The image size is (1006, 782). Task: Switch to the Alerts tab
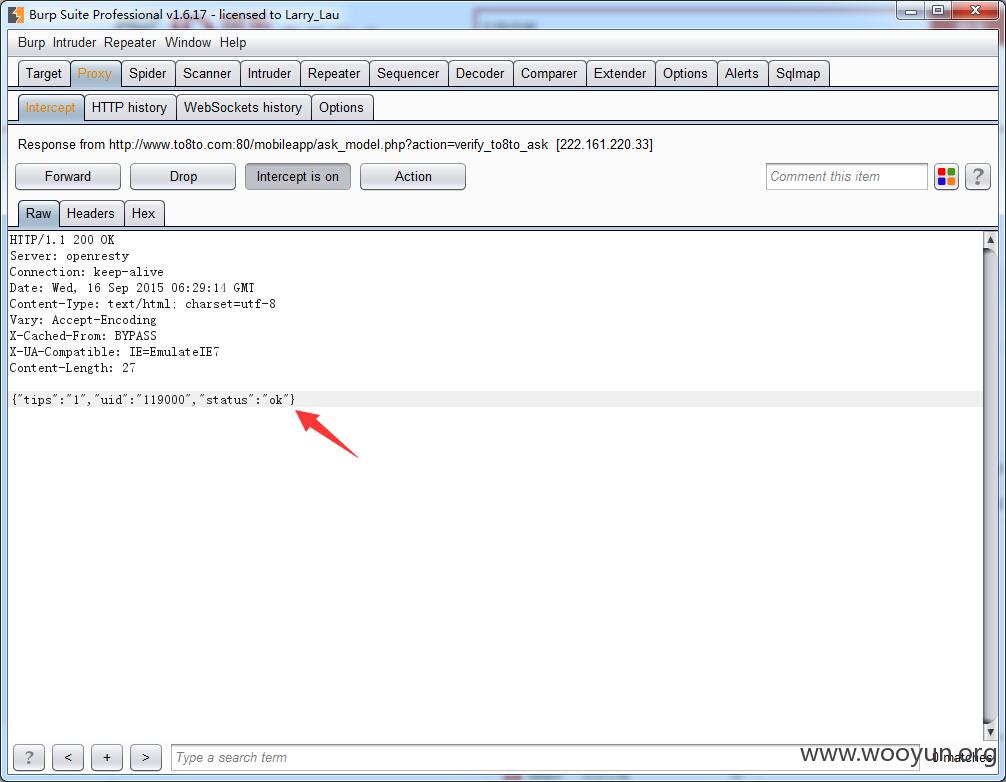(x=742, y=74)
